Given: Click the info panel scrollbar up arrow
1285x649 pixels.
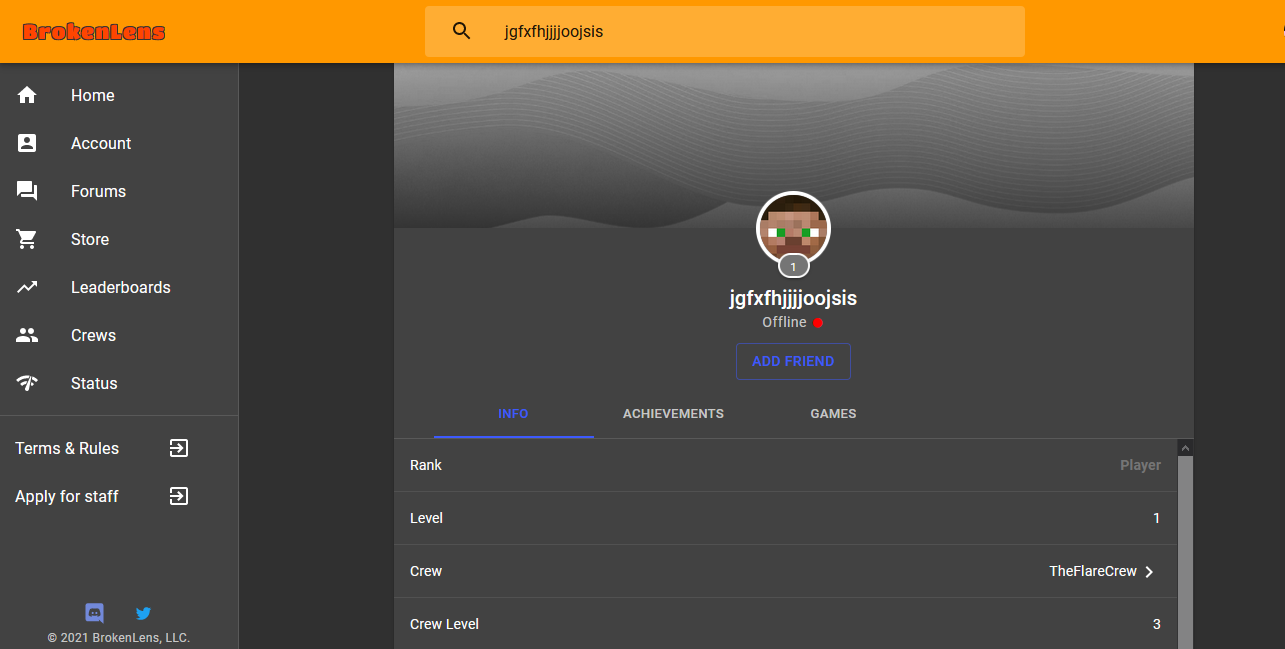Looking at the screenshot, I should (1186, 448).
